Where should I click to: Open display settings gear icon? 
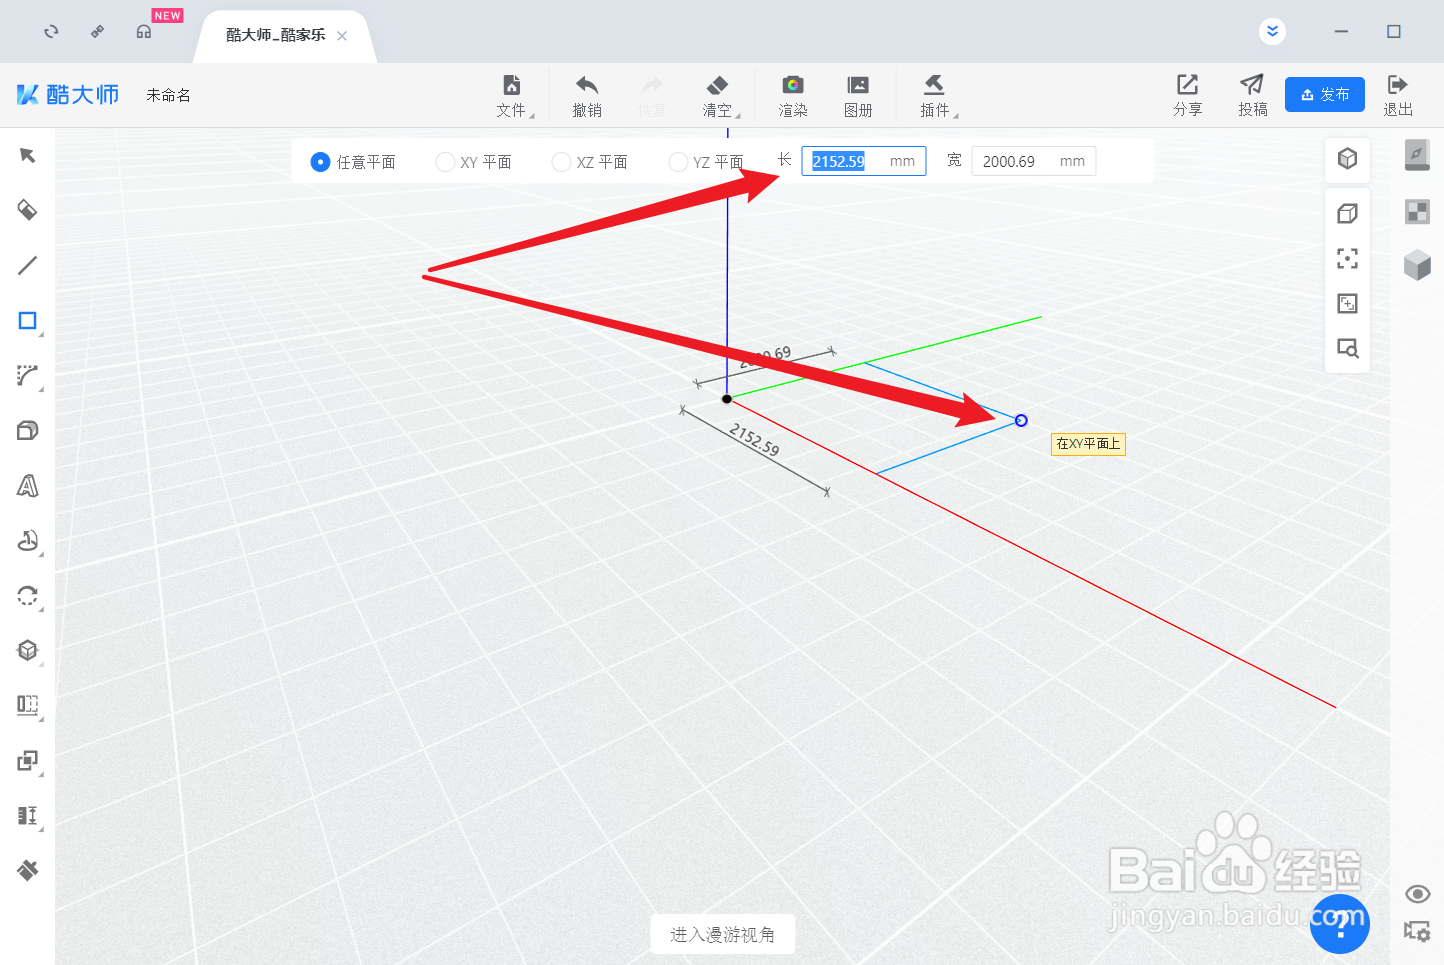(1417, 931)
